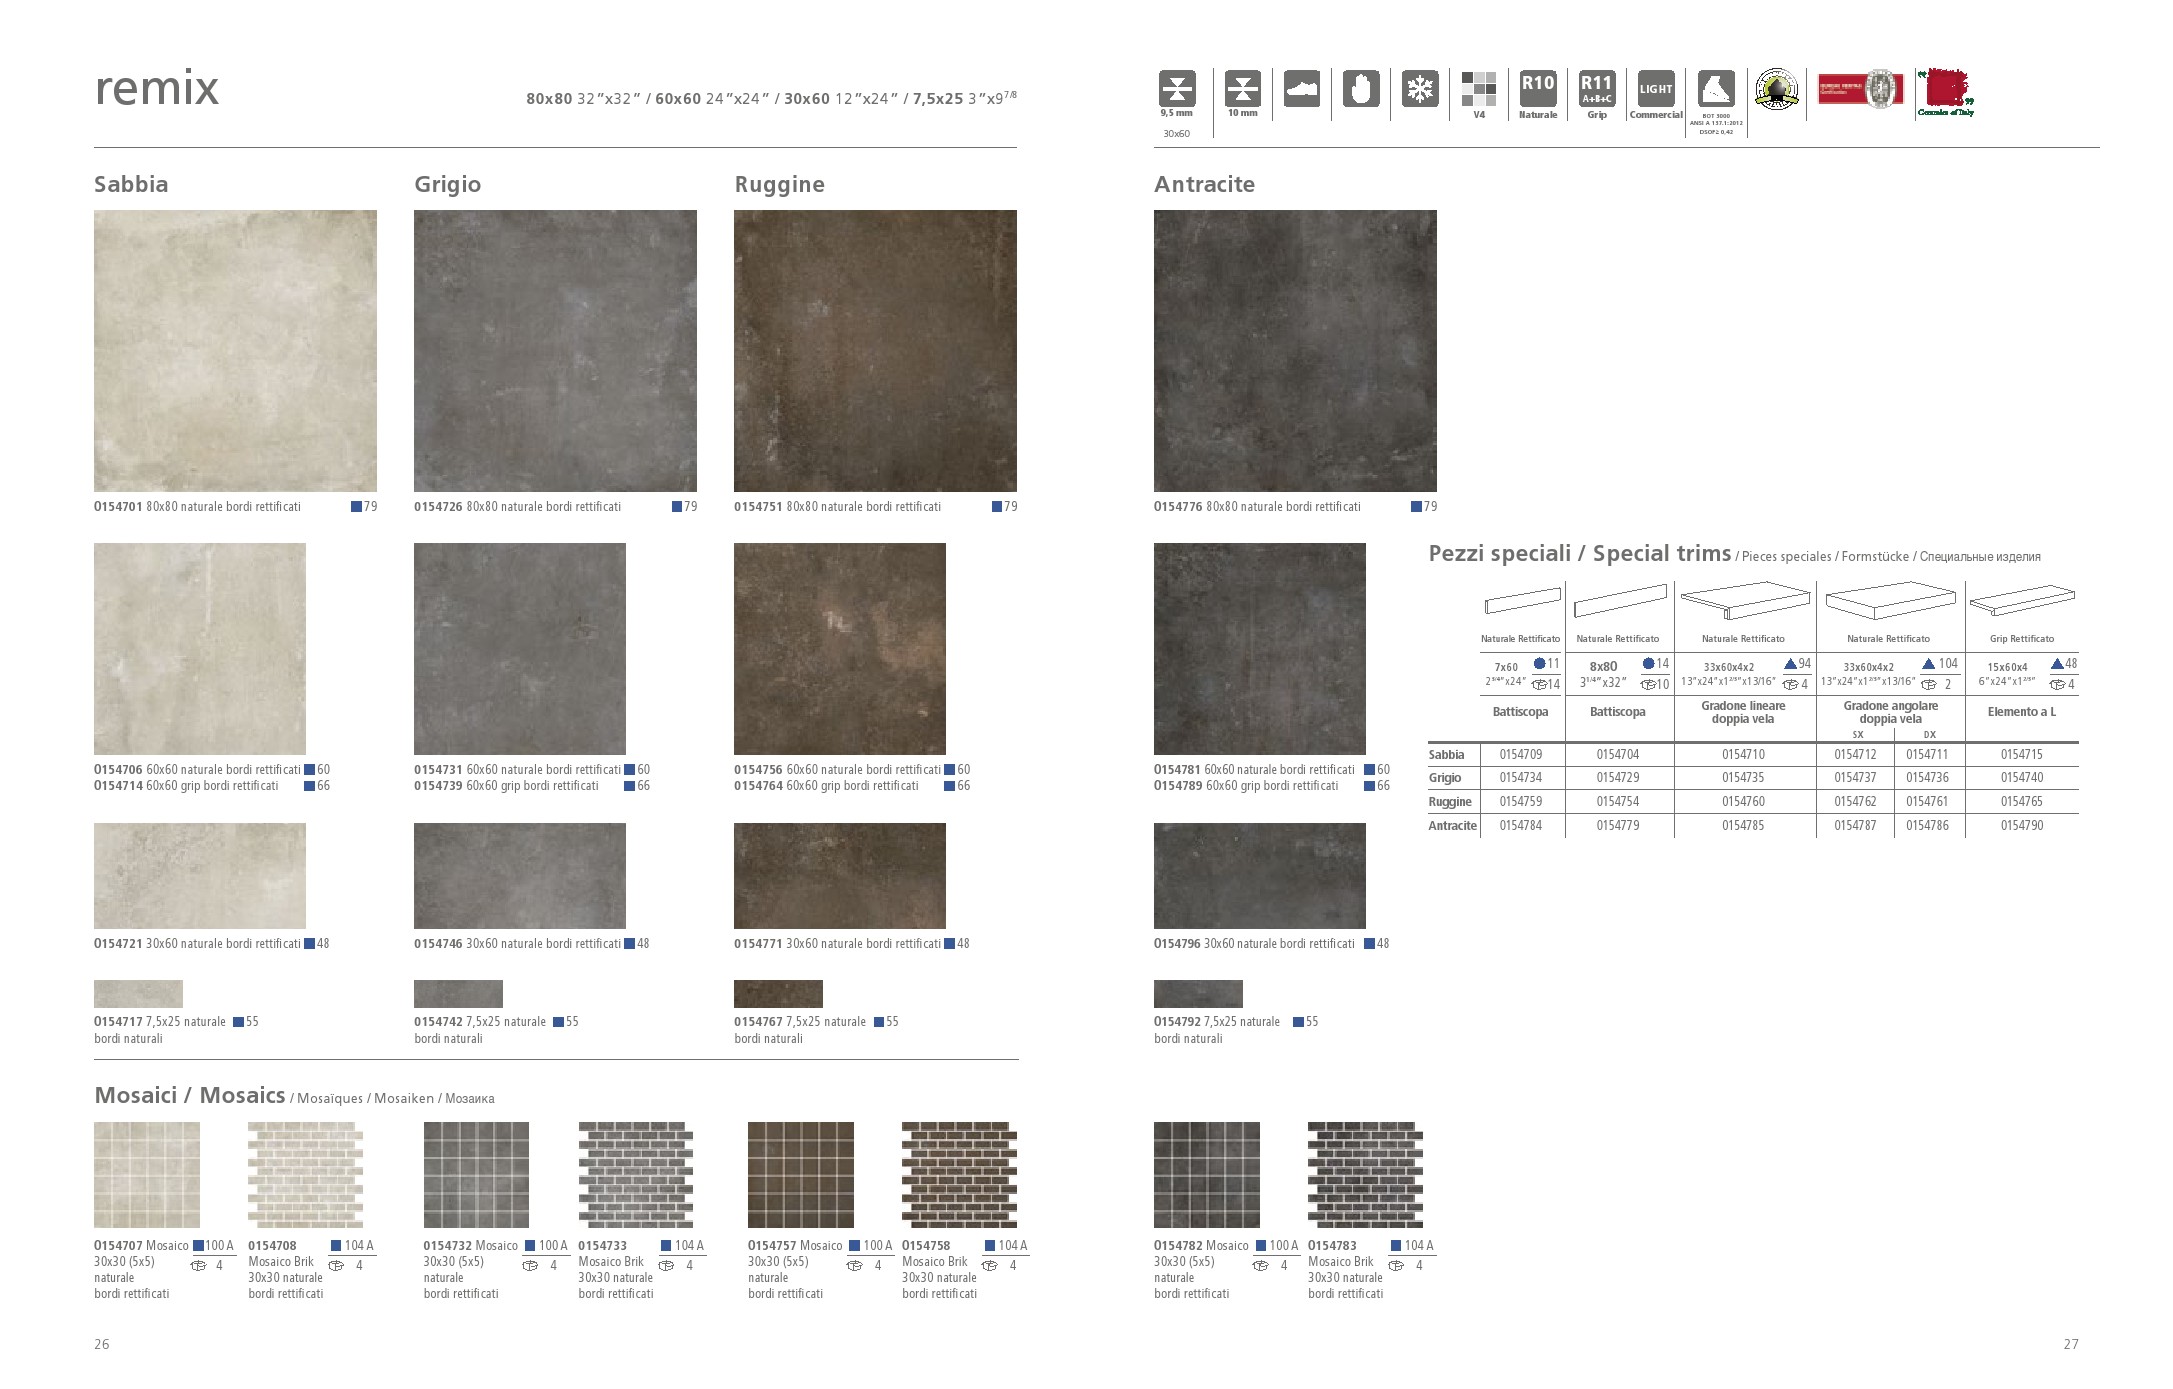Click the Grigio 7,5x25 tile swatch

click(x=458, y=994)
